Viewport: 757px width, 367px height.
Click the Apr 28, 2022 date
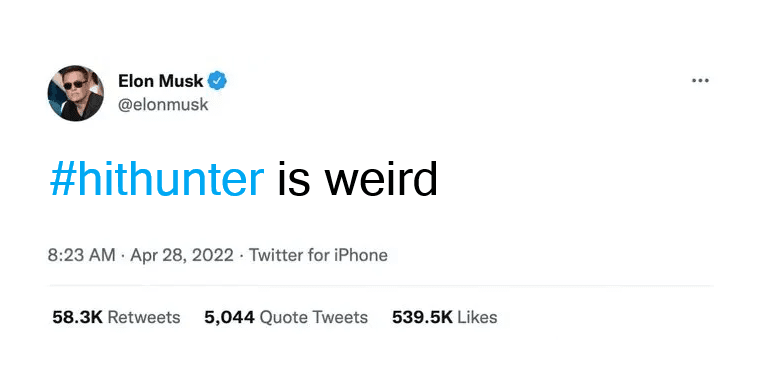coord(182,255)
